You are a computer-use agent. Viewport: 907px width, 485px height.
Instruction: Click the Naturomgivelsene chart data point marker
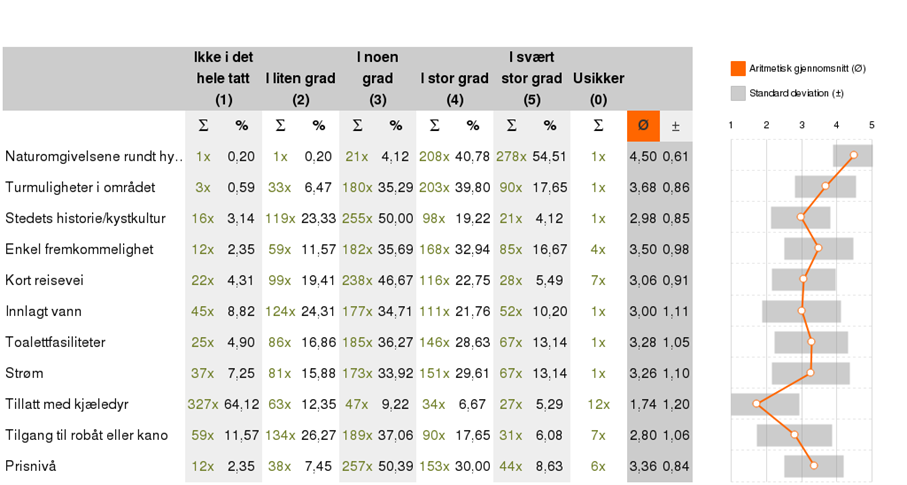853,155
